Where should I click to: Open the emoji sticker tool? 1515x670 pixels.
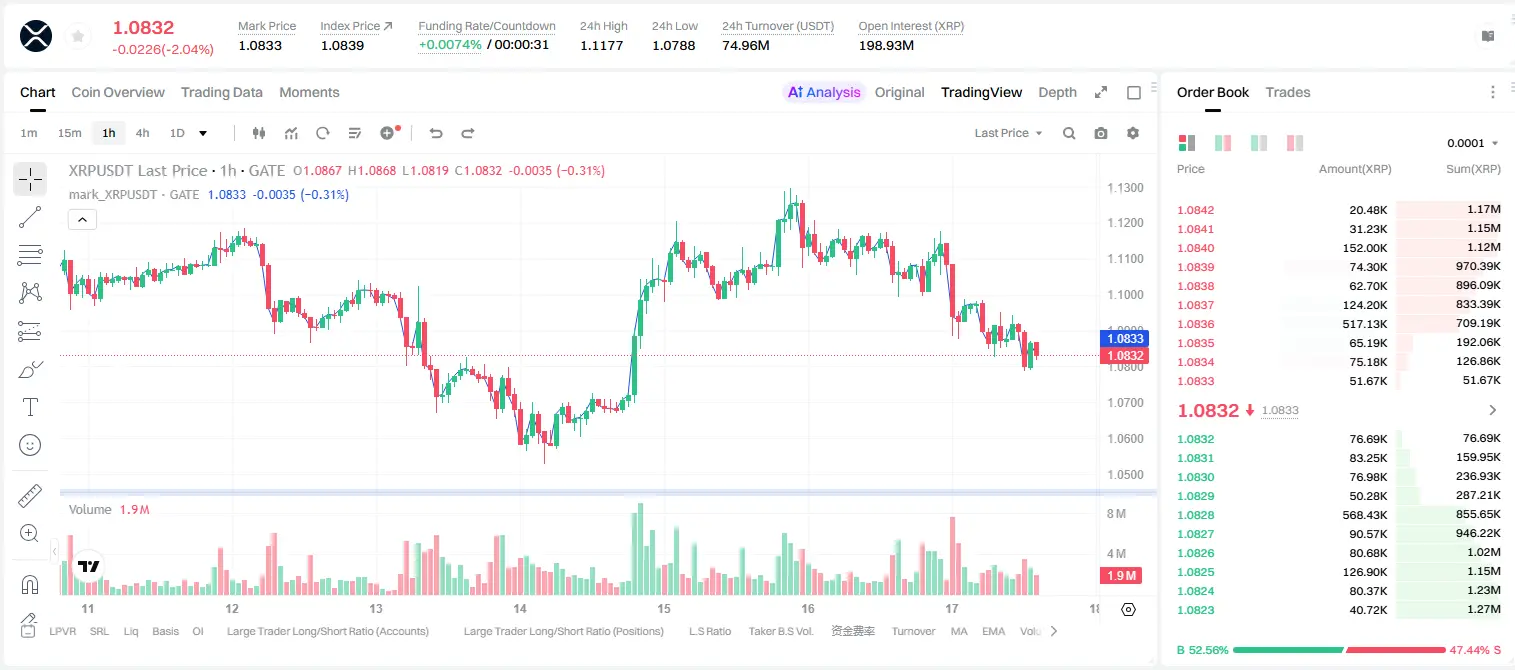pyautogui.click(x=30, y=445)
